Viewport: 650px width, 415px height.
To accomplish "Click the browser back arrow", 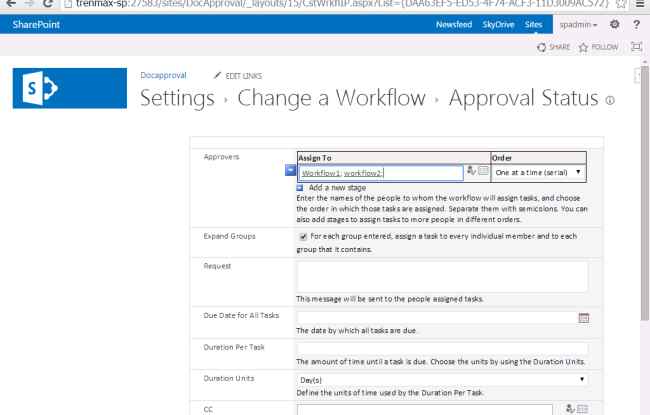I will [x=11, y=4].
